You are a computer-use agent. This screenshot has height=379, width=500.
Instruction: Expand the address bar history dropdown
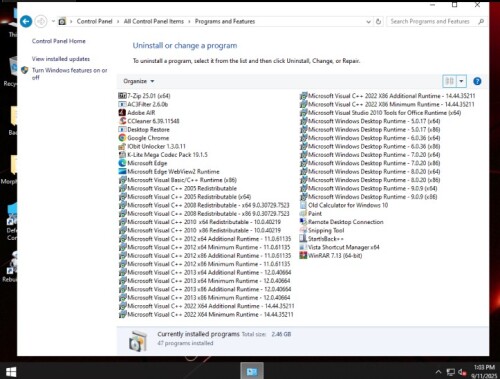pyautogui.click(x=368, y=22)
